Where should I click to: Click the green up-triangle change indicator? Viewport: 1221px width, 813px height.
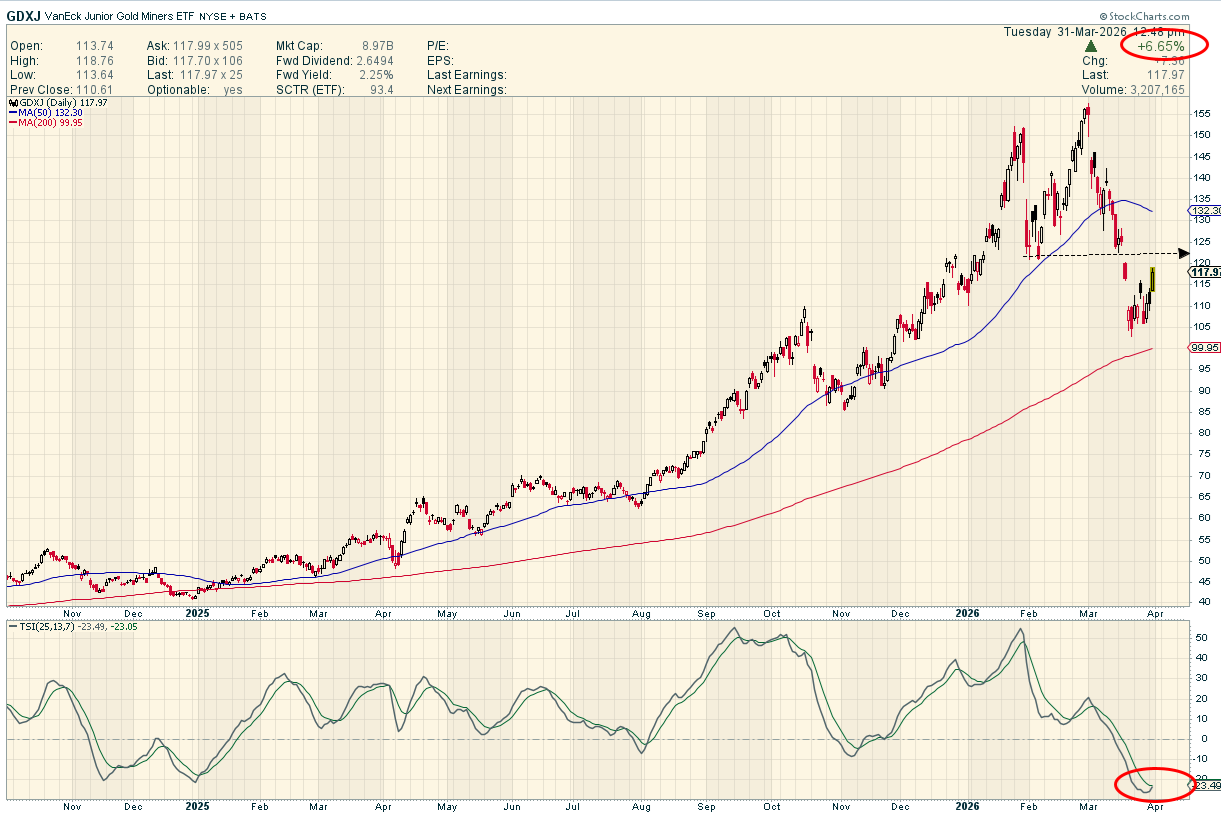tap(1091, 46)
